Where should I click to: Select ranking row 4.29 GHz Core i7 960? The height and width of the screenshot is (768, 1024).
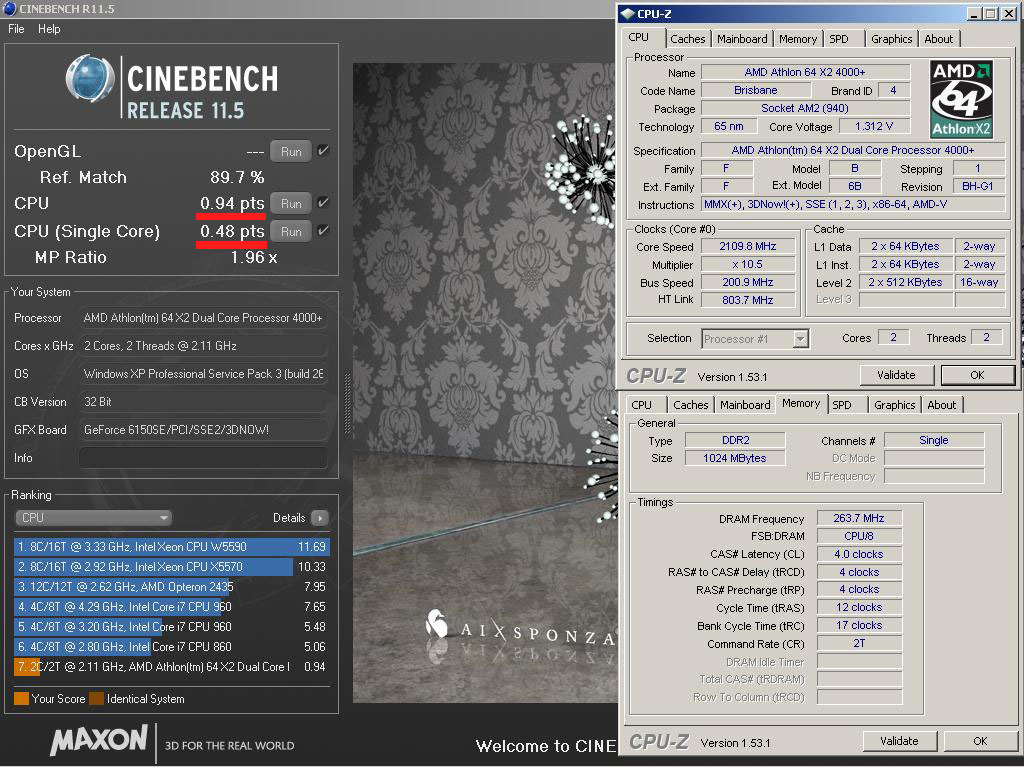171,607
